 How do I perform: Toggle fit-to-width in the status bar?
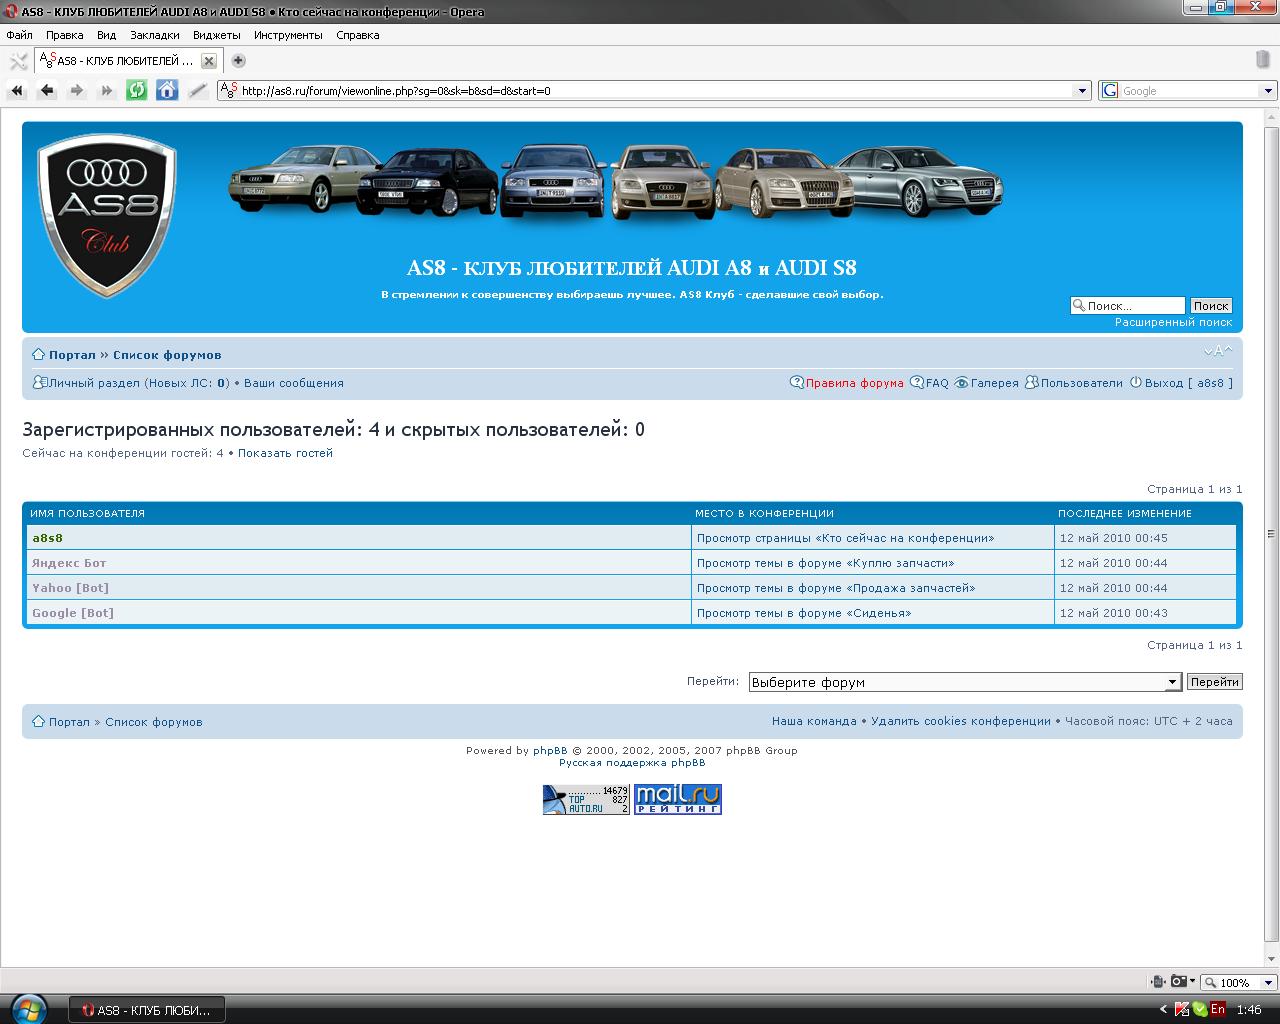[x=1157, y=982]
